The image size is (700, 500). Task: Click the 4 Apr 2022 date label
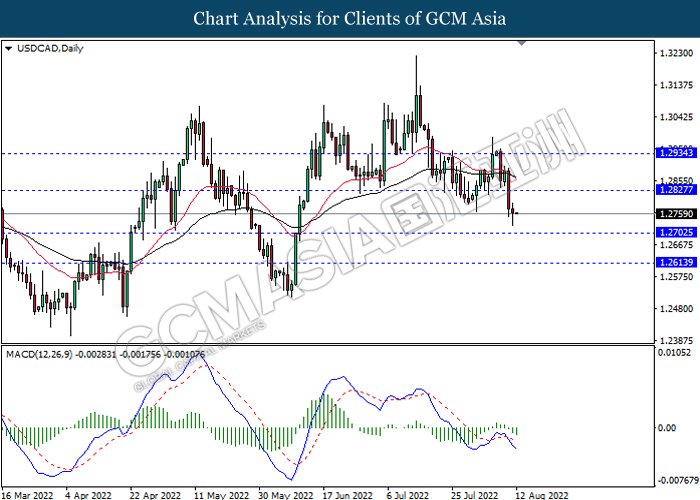[88, 495]
